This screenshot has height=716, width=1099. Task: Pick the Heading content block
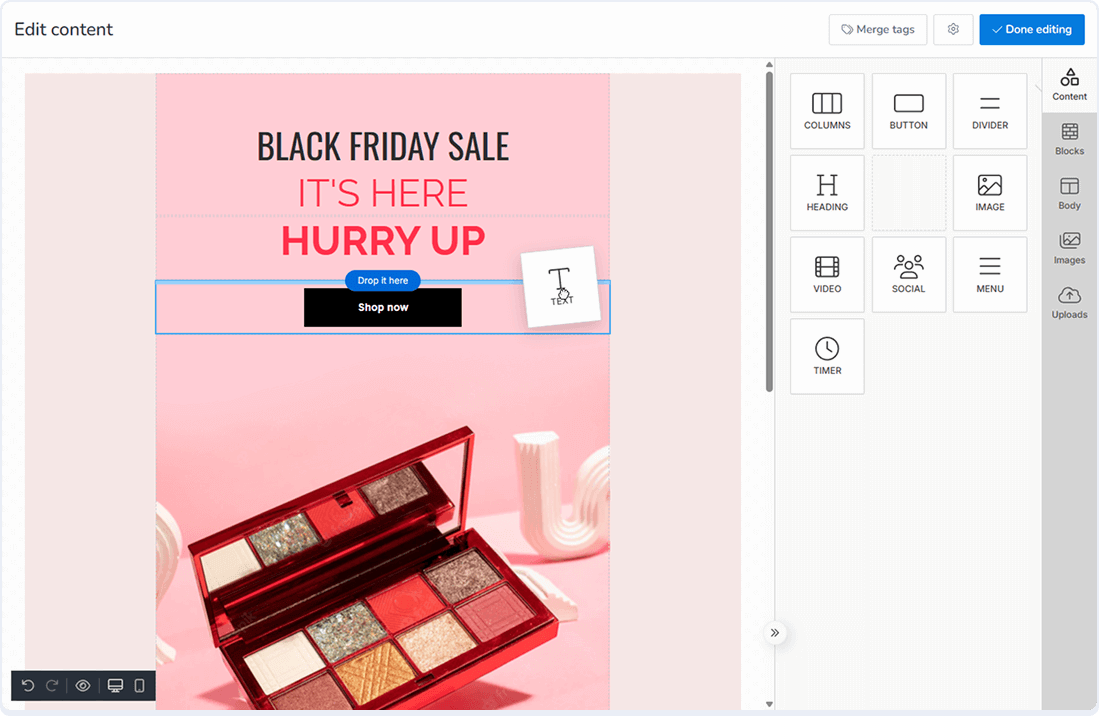[827, 193]
